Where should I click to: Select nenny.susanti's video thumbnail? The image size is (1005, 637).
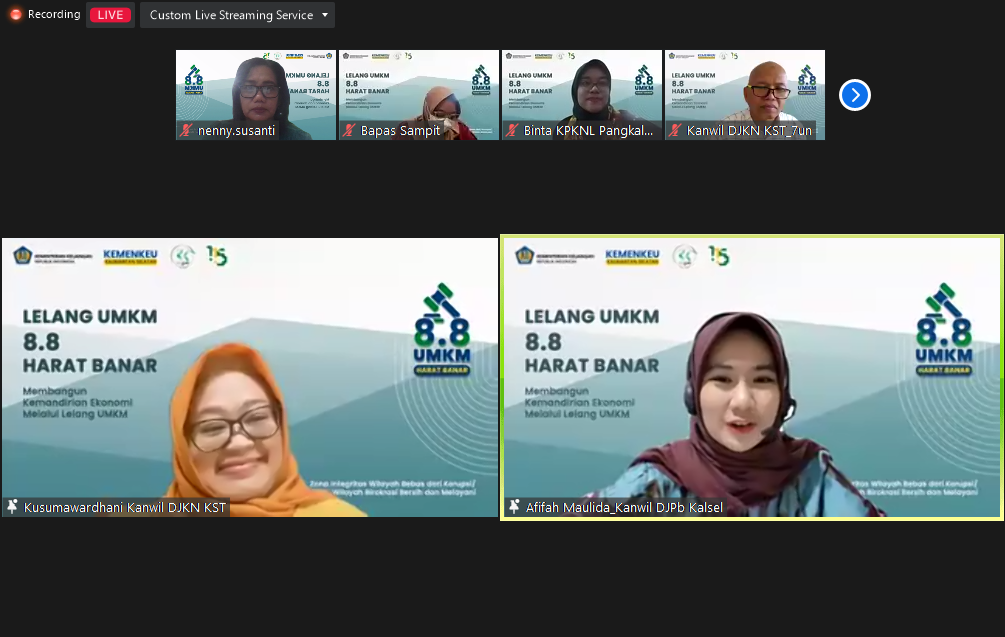(x=255, y=90)
